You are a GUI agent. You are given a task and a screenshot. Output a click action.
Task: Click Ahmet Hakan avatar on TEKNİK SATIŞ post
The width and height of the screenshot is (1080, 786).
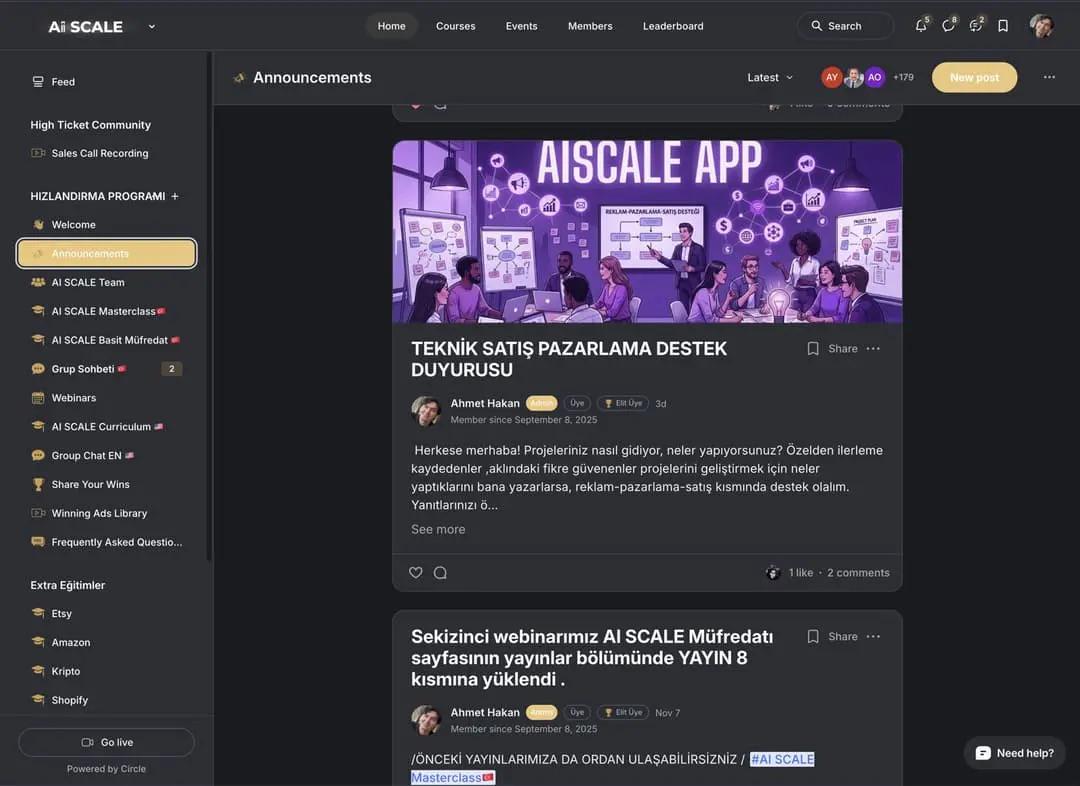[x=426, y=411]
